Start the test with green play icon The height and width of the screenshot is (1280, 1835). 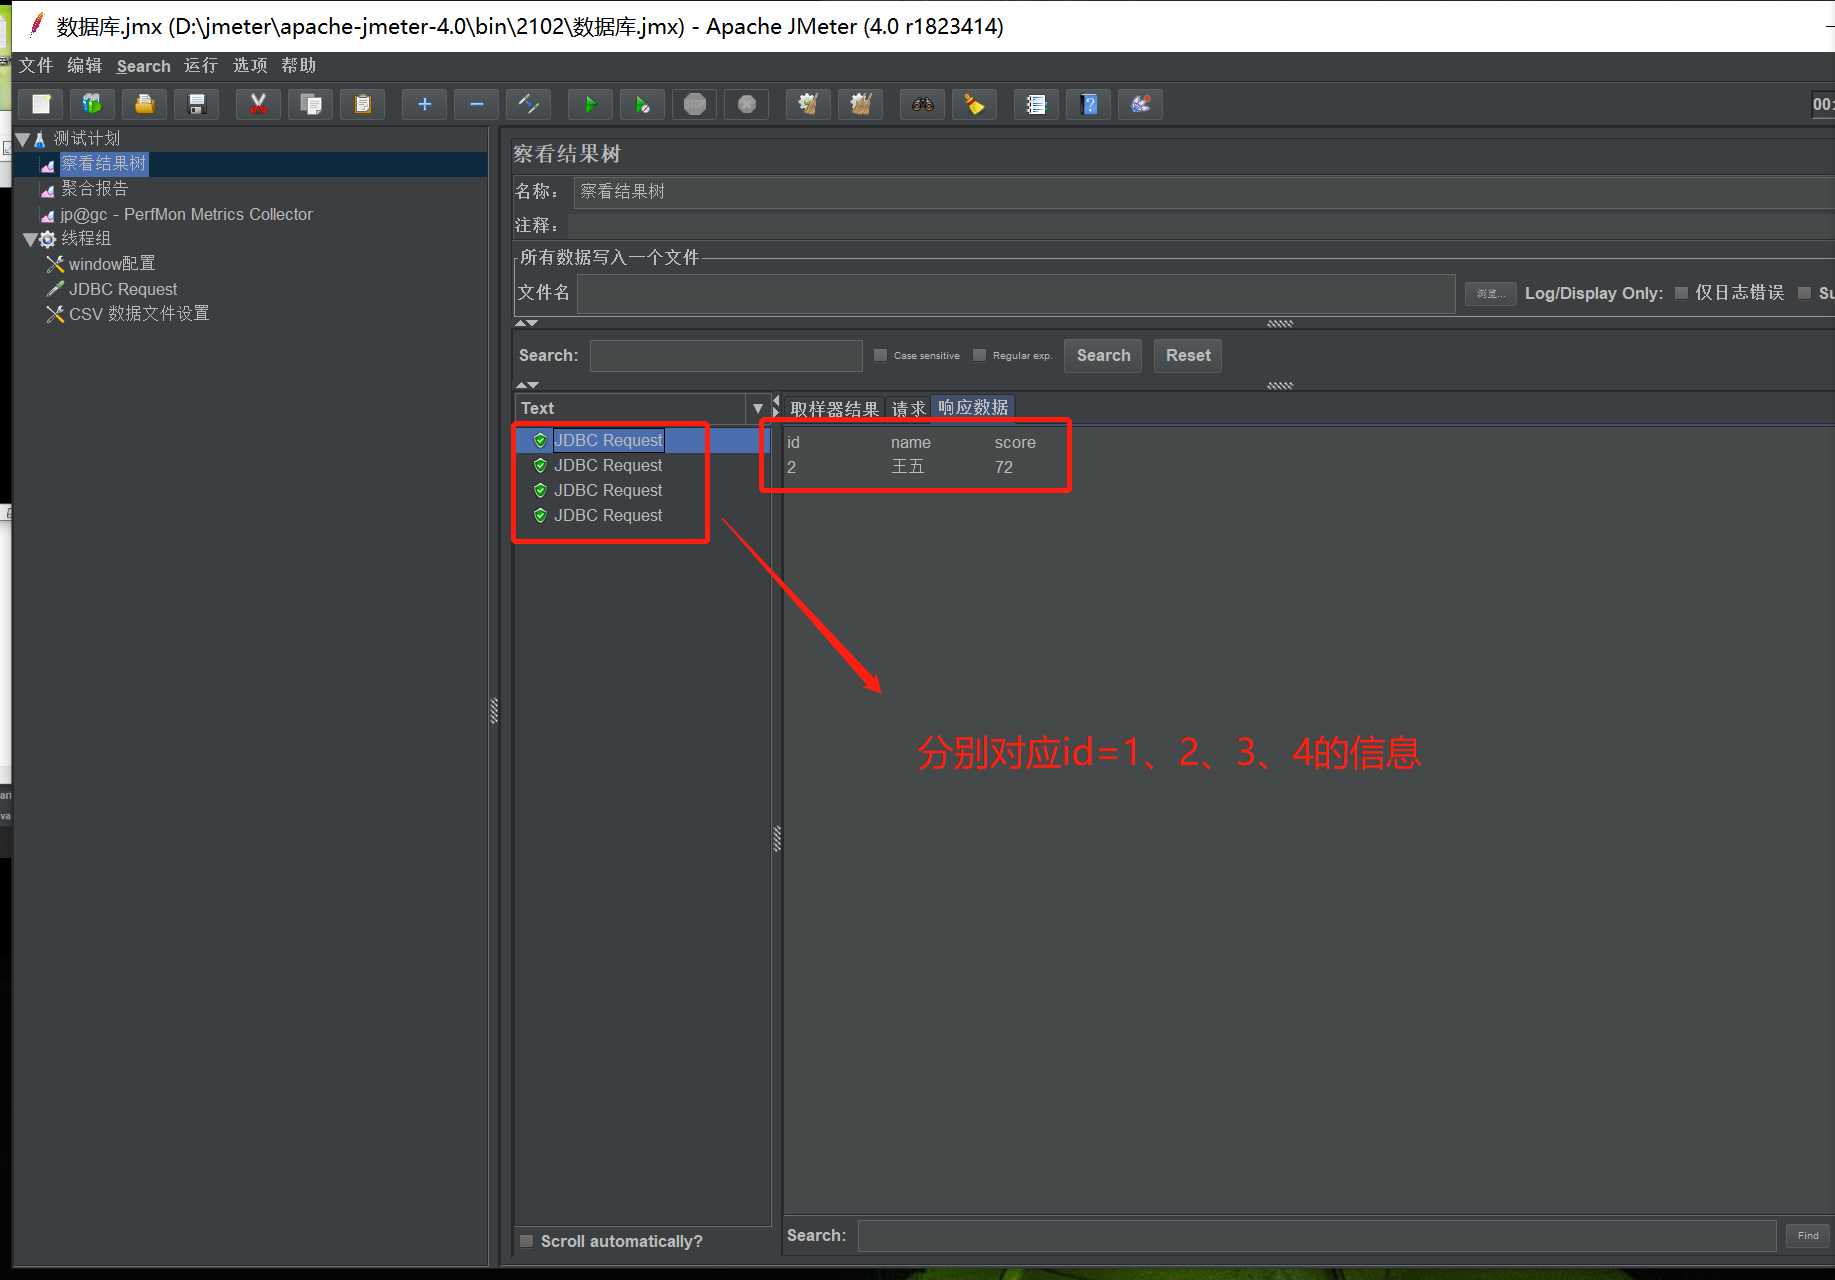click(590, 104)
